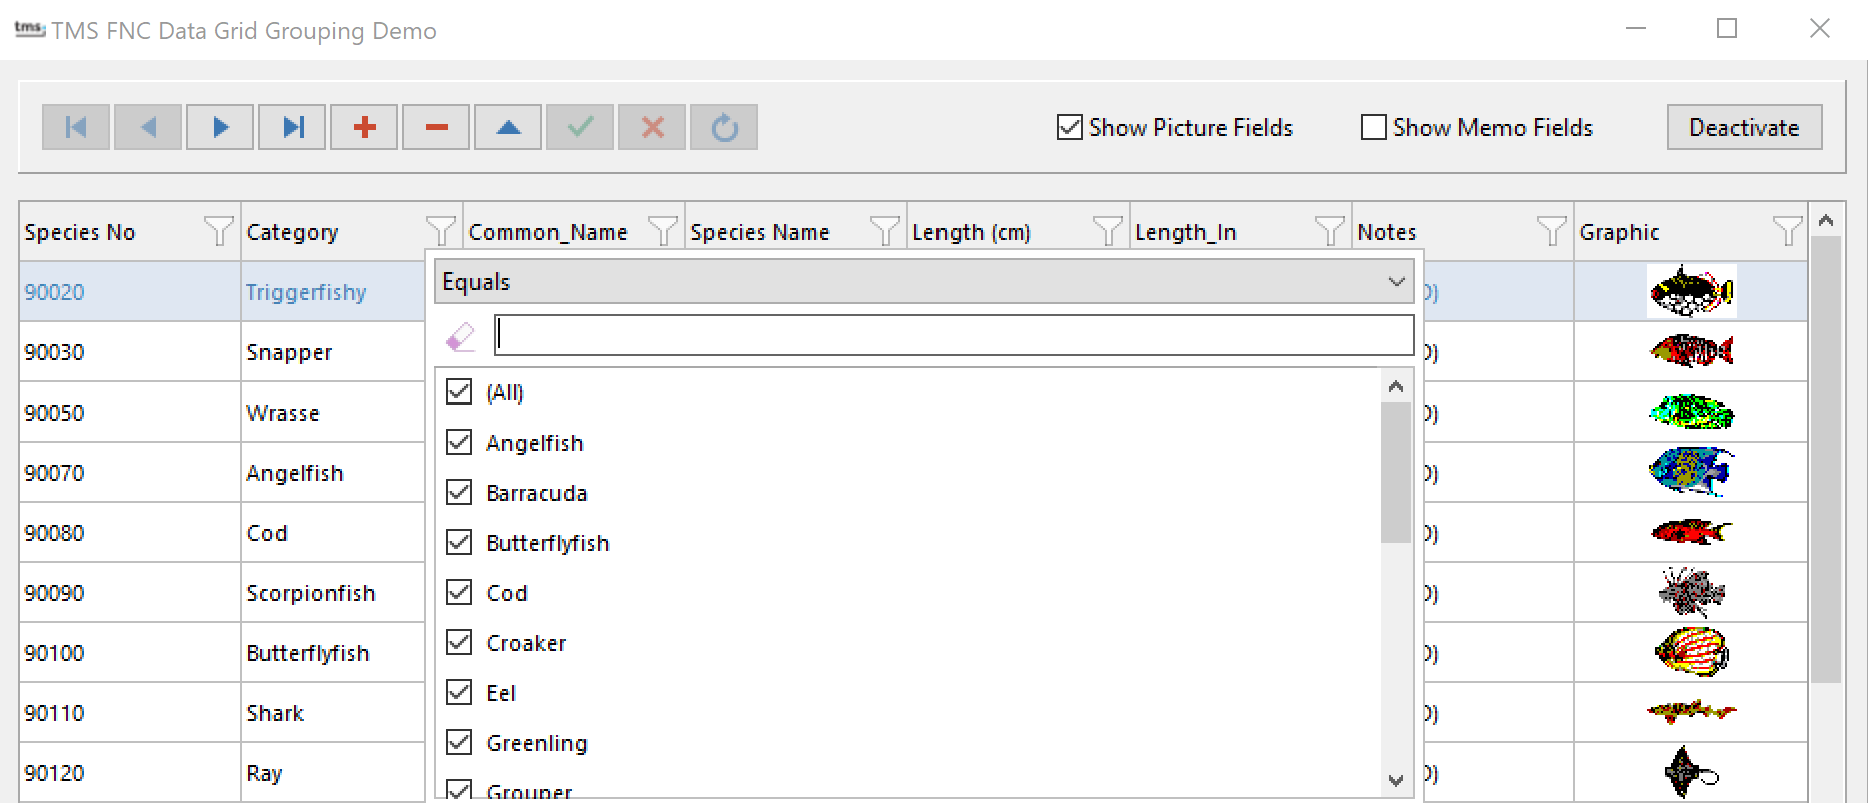
Task: Select the Scorpionfish category cell
Action: click(333, 593)
